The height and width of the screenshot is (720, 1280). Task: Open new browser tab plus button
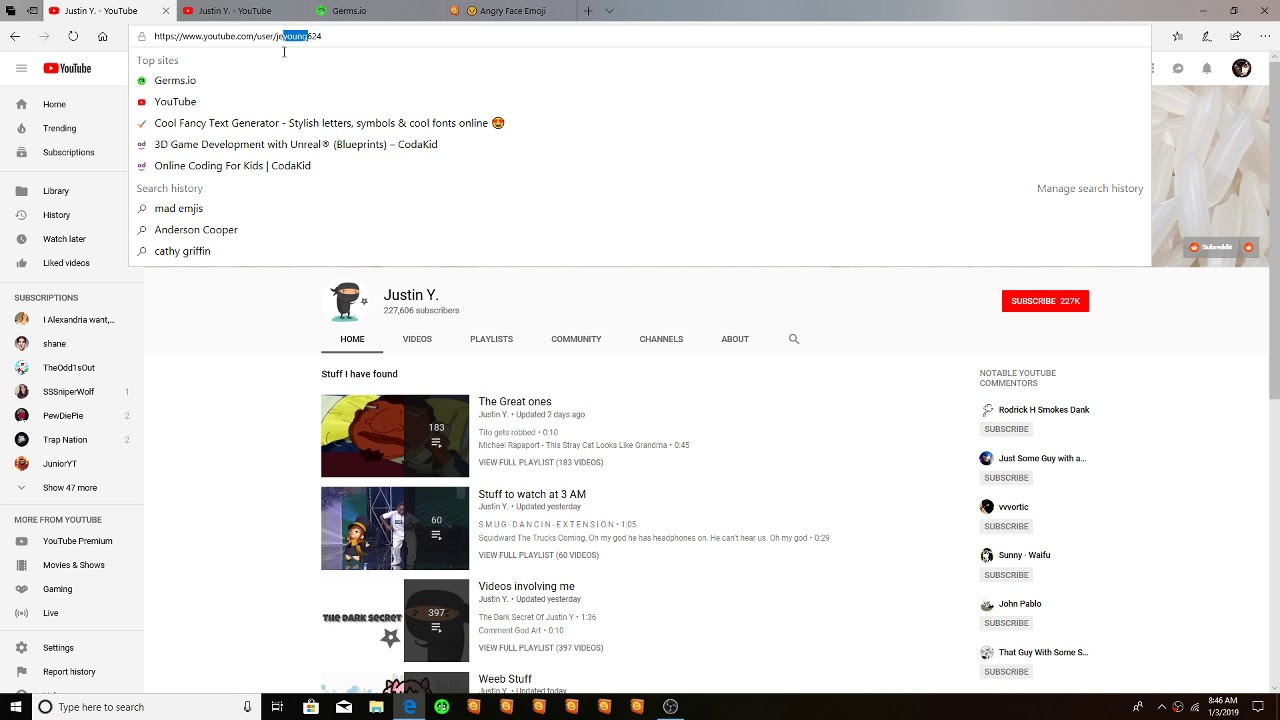[x=588, y=11]
